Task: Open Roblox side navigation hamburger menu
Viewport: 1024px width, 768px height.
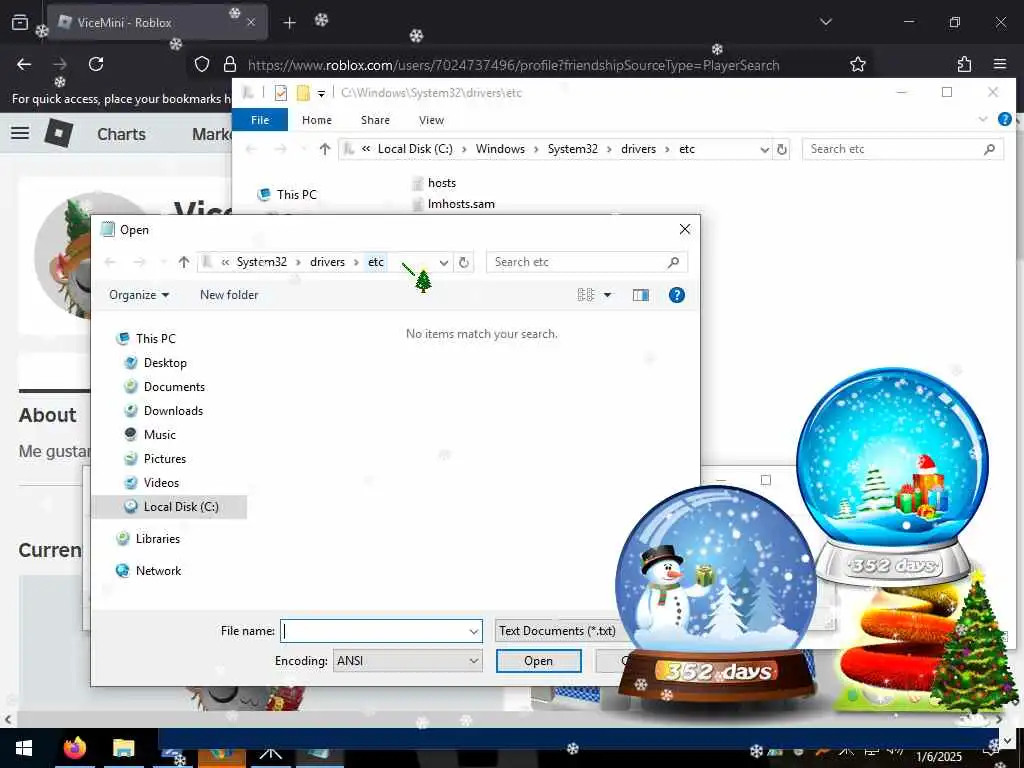Action: pyautogui.click(x=20, y=133)
